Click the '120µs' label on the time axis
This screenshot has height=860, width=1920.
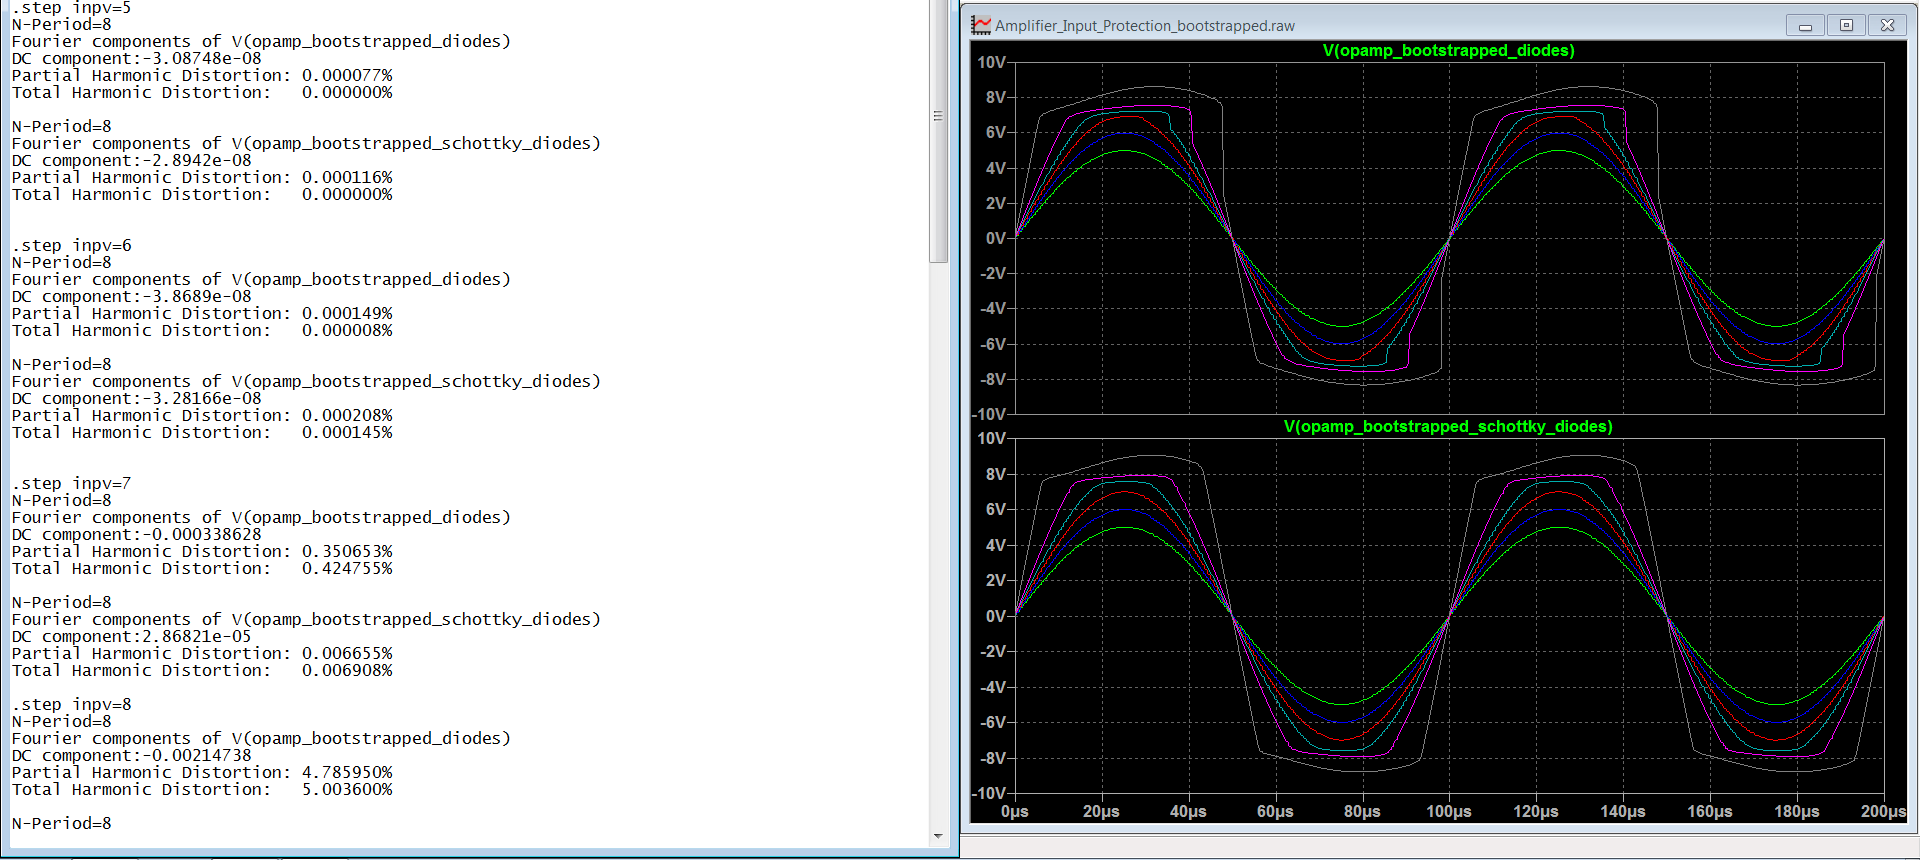point(1536,811)
